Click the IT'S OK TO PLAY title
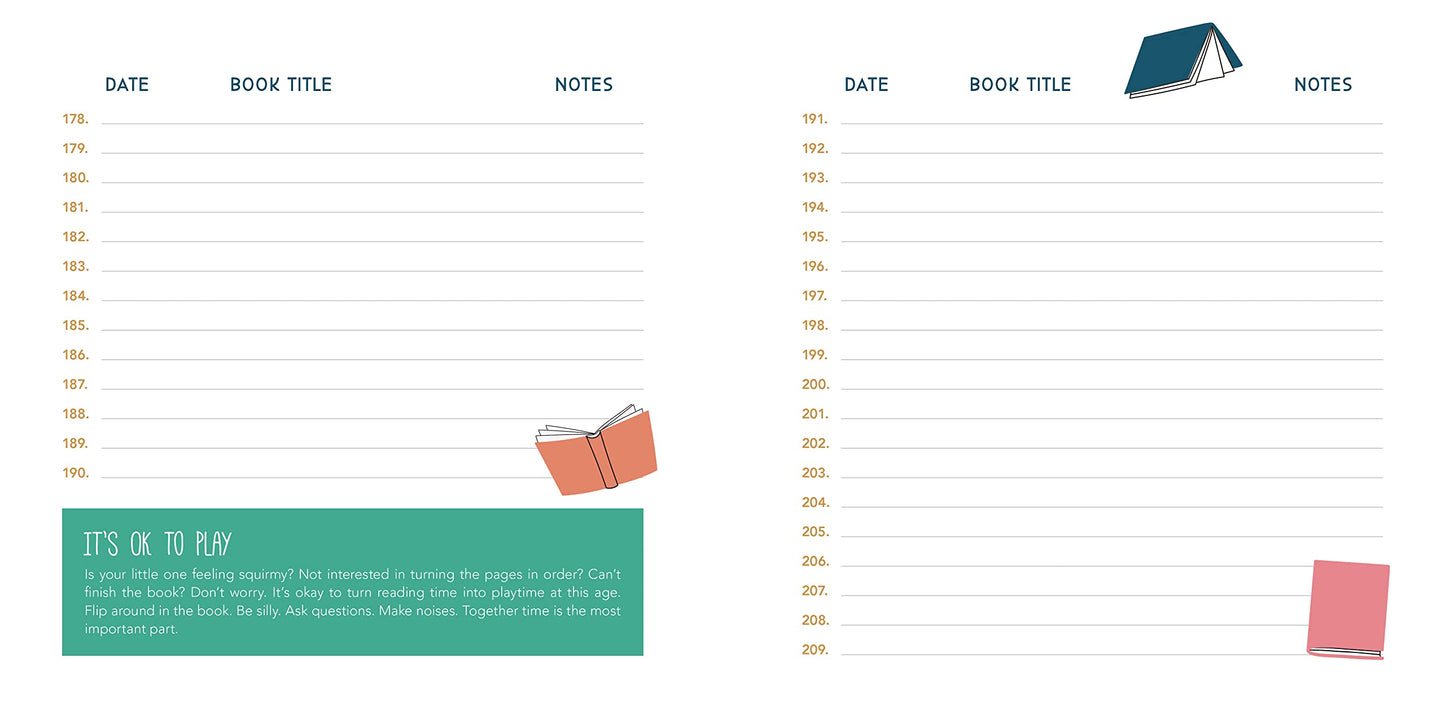Viewport: 1445px width, 723px height. tap(158, 544)
